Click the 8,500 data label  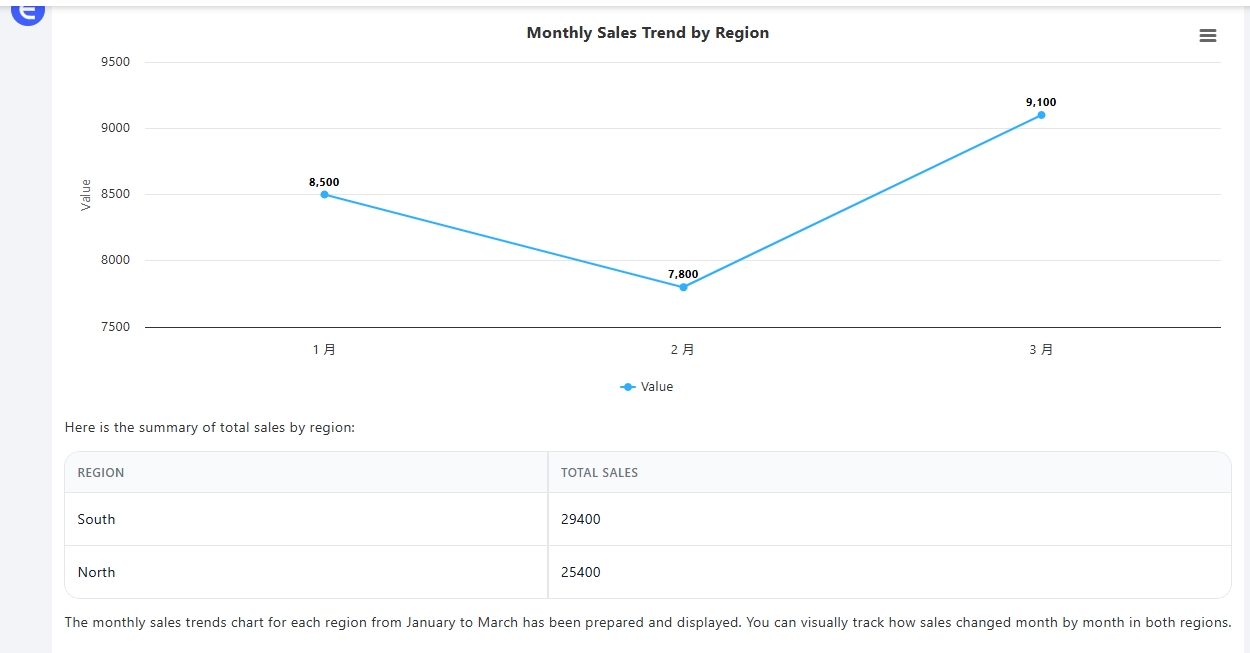tap(324, 182)
